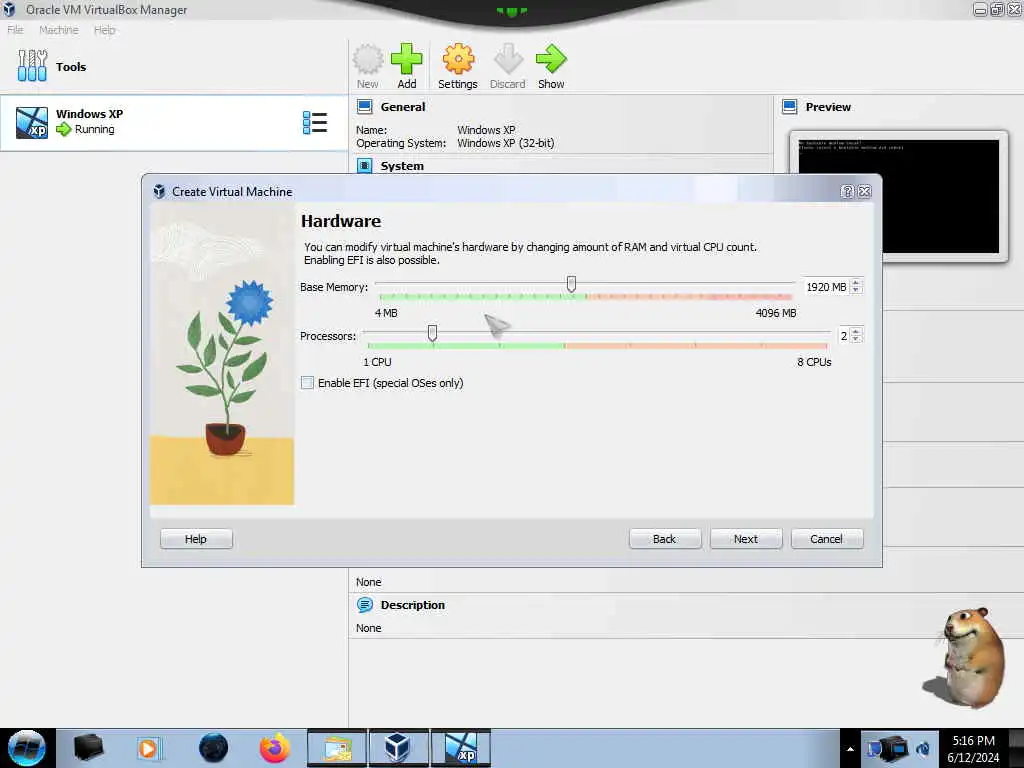Open the File menu
The width and height of the screenshot is (1024, 768).
click(15, 29)
